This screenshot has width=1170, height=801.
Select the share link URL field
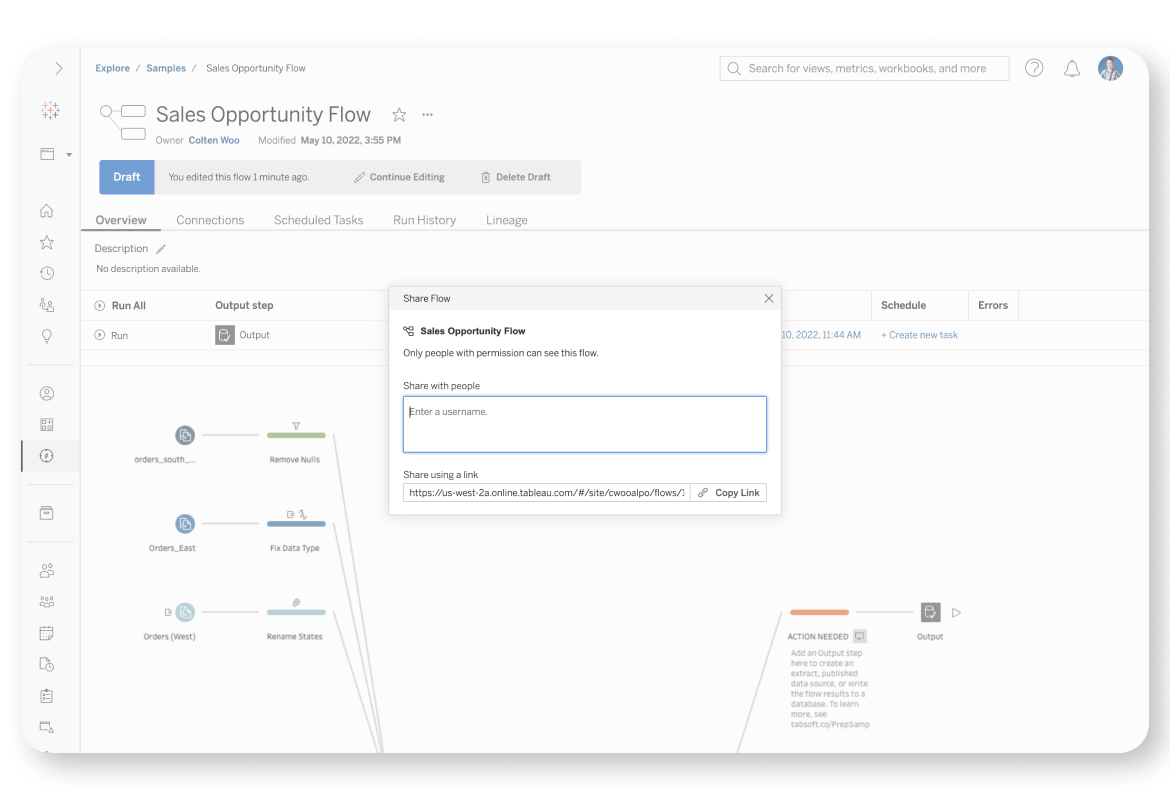[x=546, y=493]
